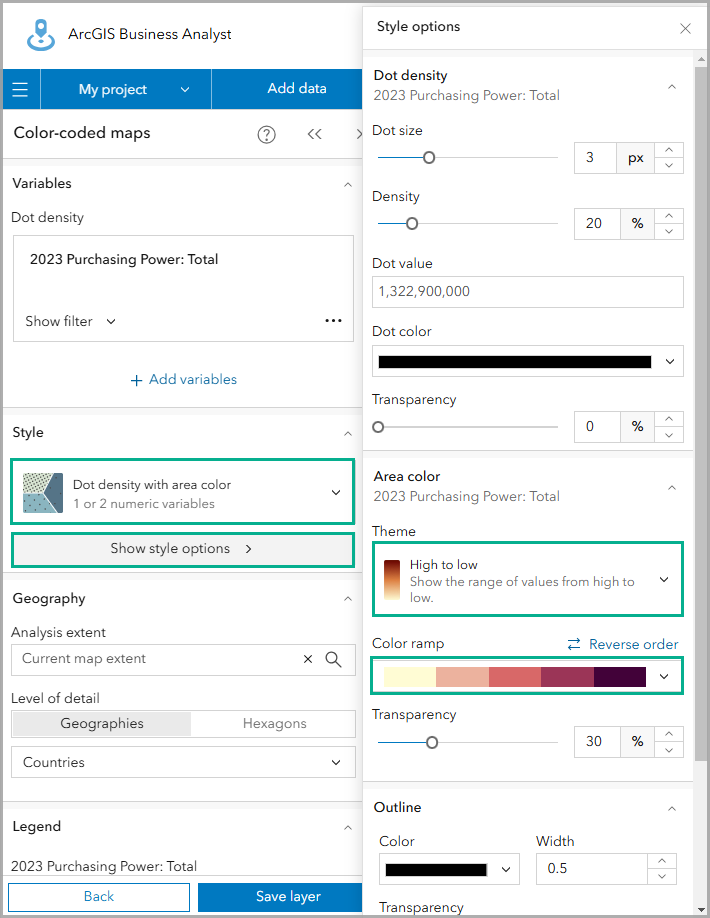Collapse panel with double chevron icon
The width and height of the screenshot is (710, 918).
[315, 134]
